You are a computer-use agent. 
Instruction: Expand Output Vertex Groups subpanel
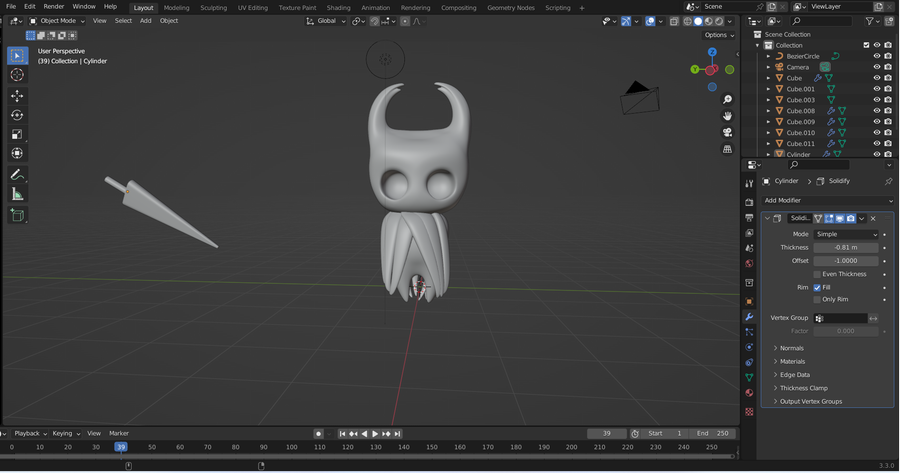point(810,401)
